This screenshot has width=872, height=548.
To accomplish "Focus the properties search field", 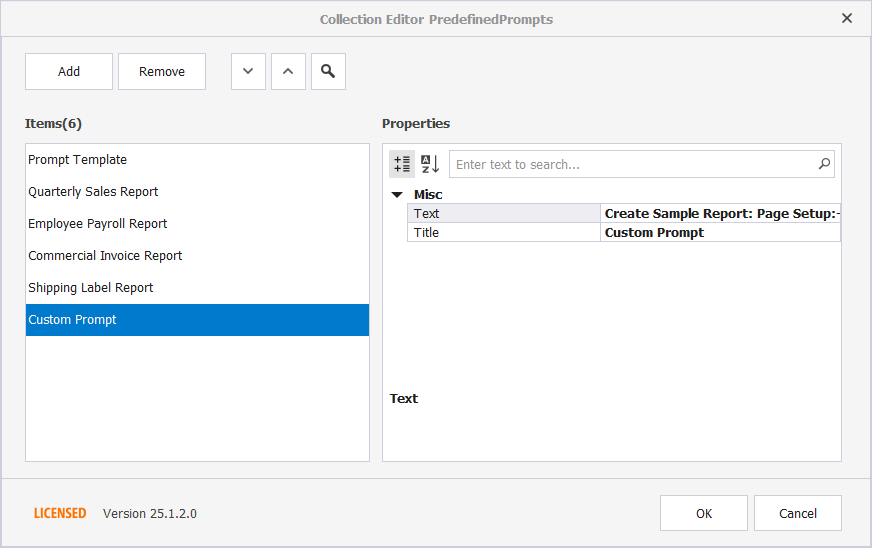I will pos(634,164).
